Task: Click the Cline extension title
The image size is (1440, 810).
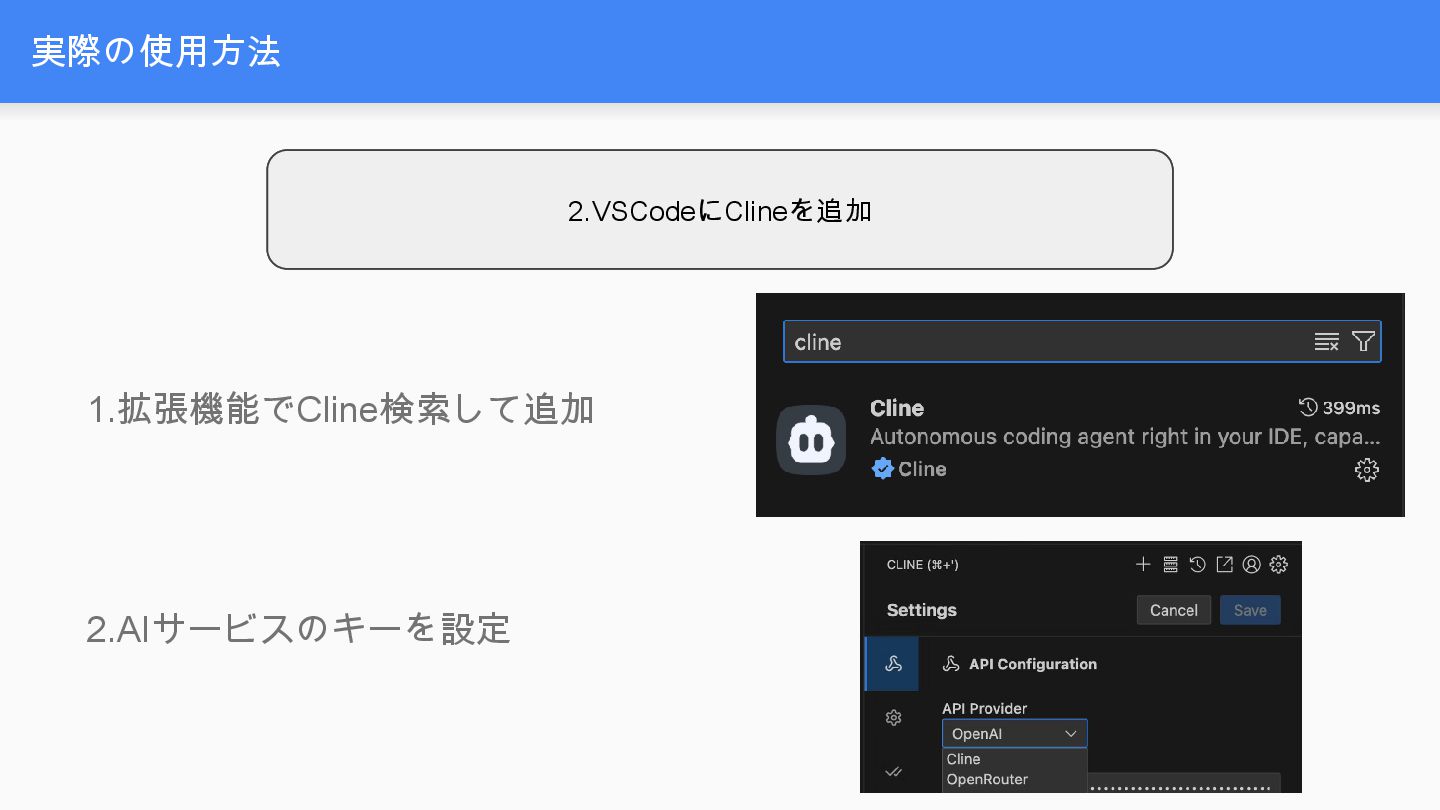Action: [897, 408]
